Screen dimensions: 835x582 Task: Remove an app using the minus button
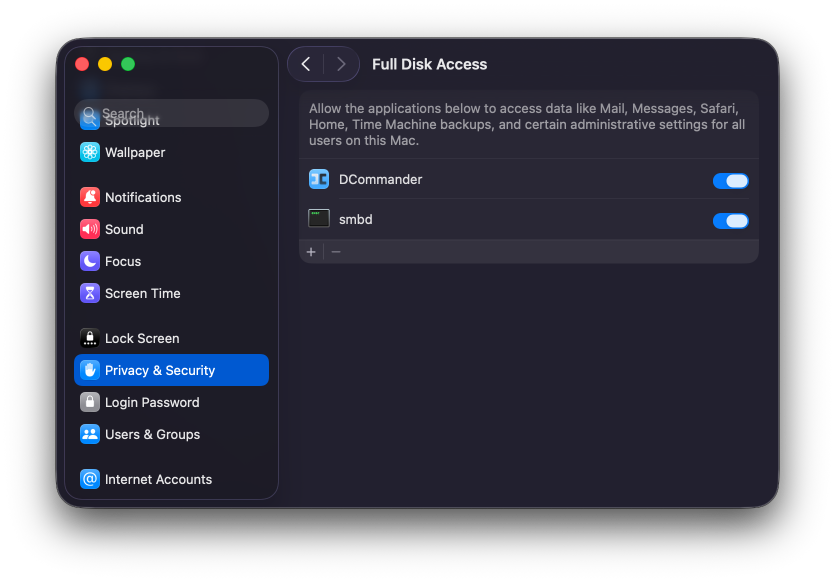pos(335,251)
